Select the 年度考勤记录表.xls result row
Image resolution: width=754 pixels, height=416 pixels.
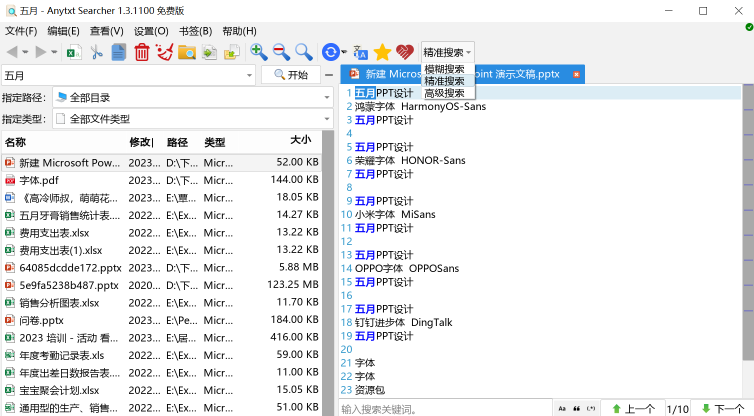162,355
